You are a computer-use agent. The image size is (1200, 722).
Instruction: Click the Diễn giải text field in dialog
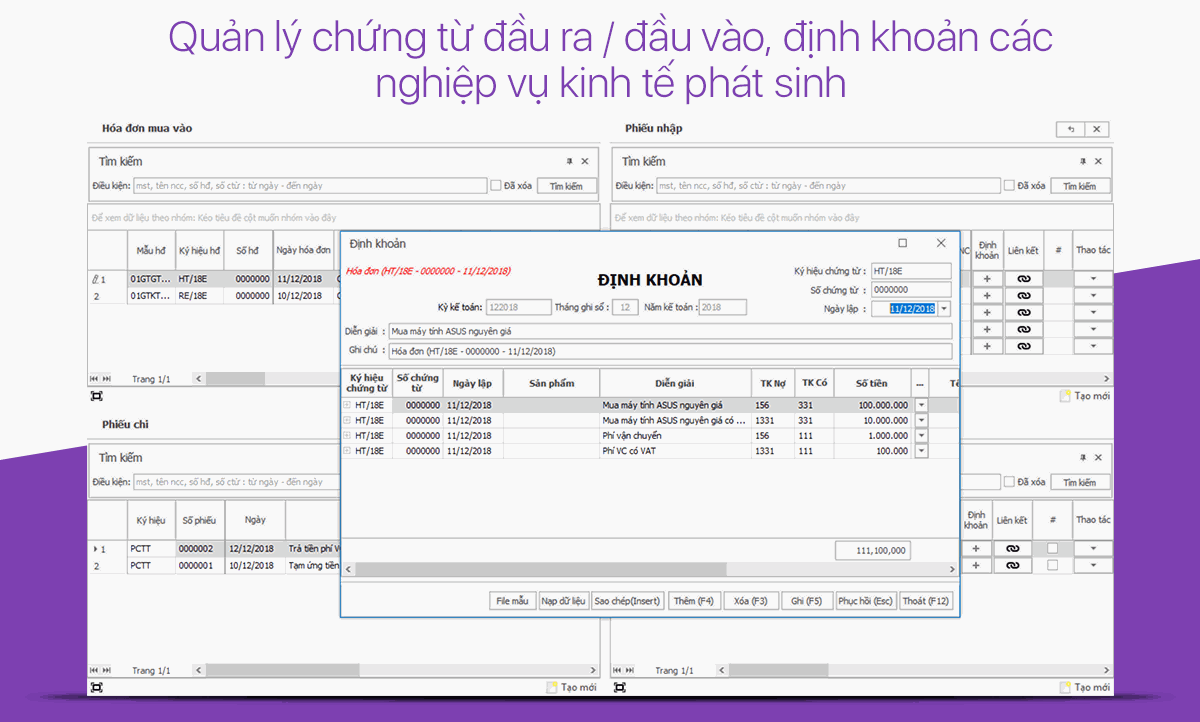670,331
